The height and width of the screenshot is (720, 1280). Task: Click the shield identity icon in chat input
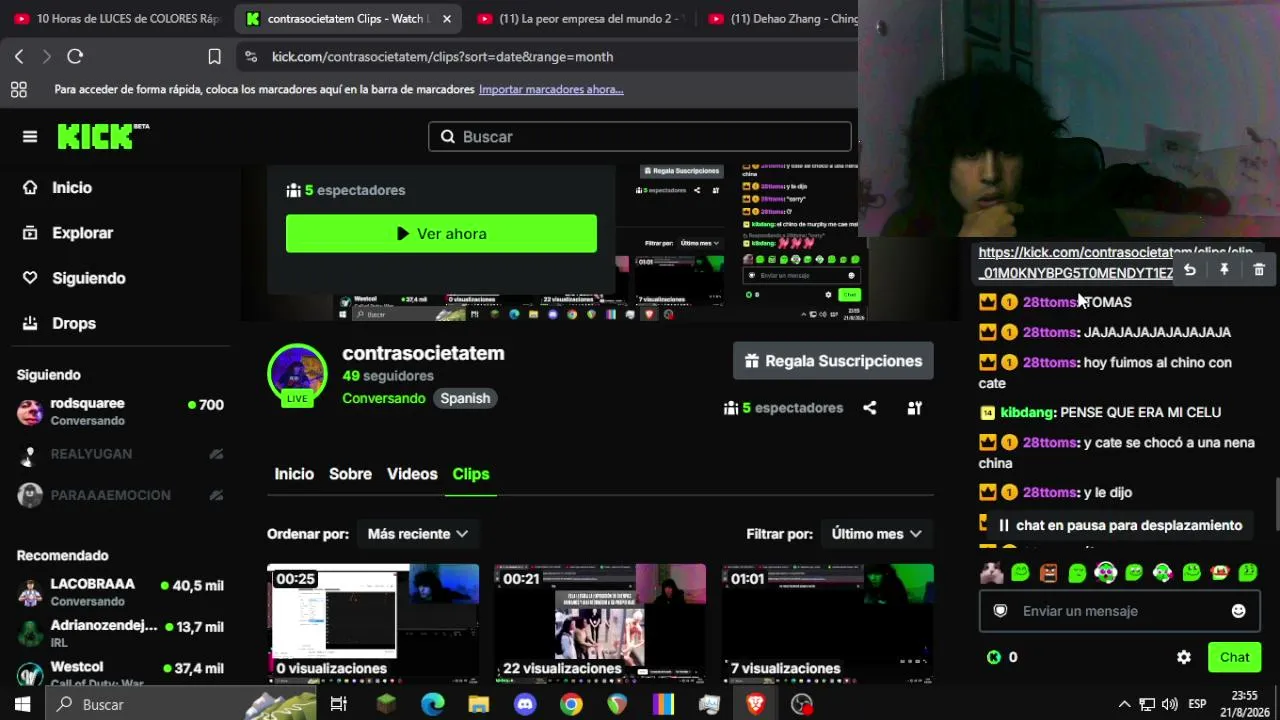tap(1000, 611)
